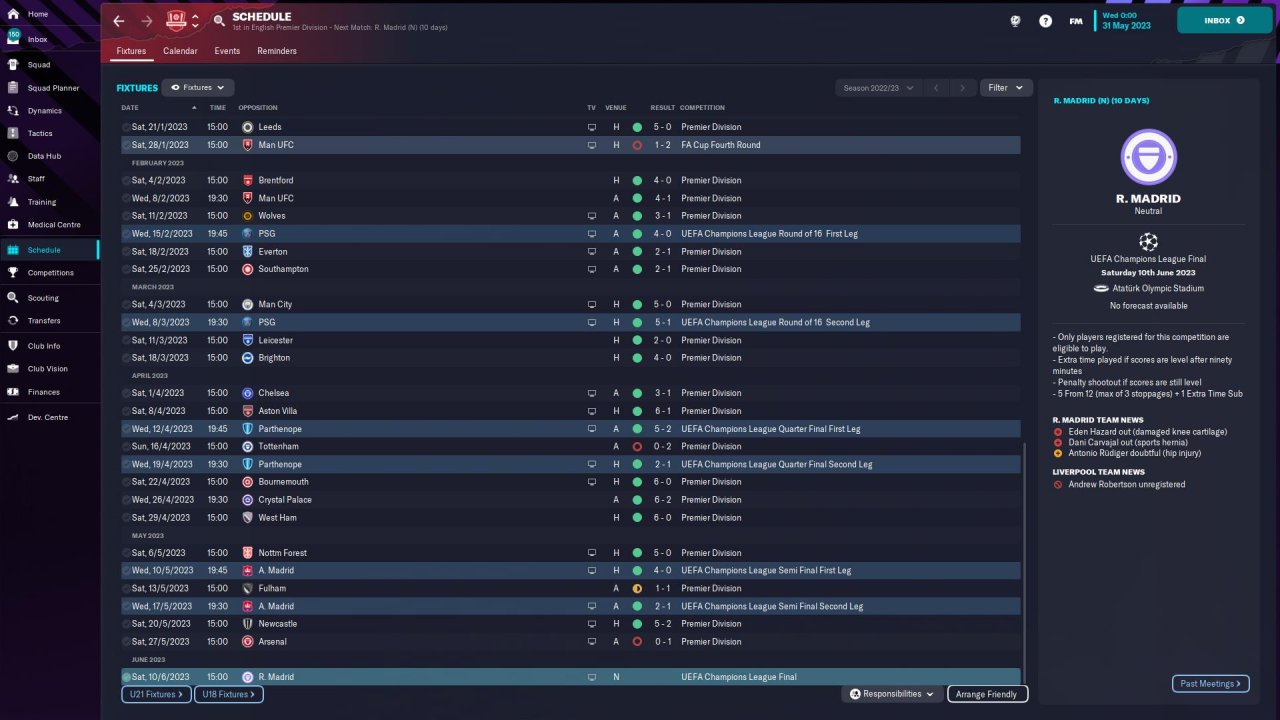Click the teal INBOX continue button
The height and width of the screenshot is (720, 1280).
click(1225, 20)
